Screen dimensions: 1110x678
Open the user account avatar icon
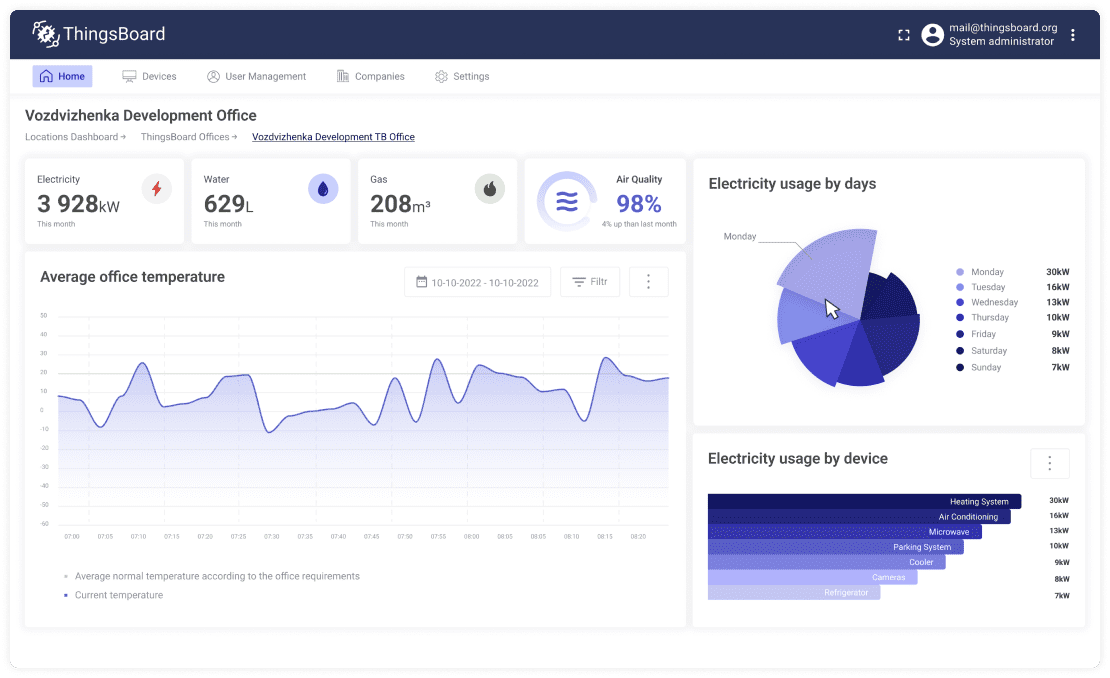[932, 35]
